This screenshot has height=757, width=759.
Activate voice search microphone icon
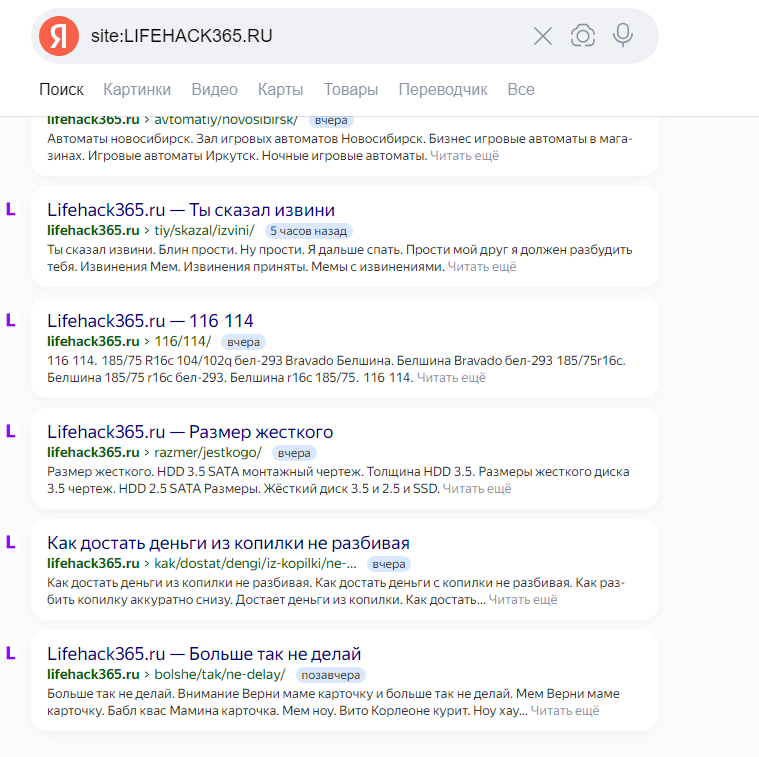tap(622, 35)
